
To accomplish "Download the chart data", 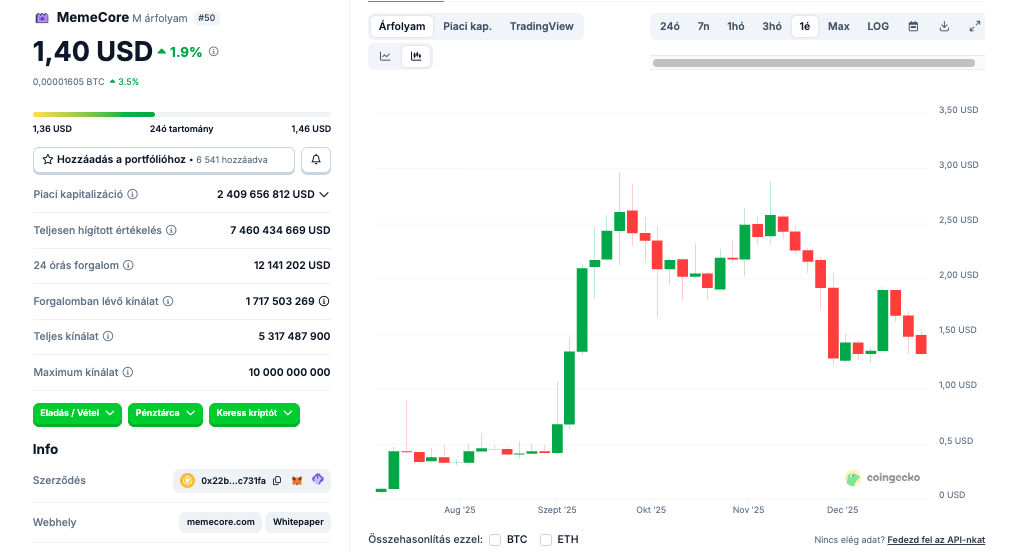I will 944,26.
